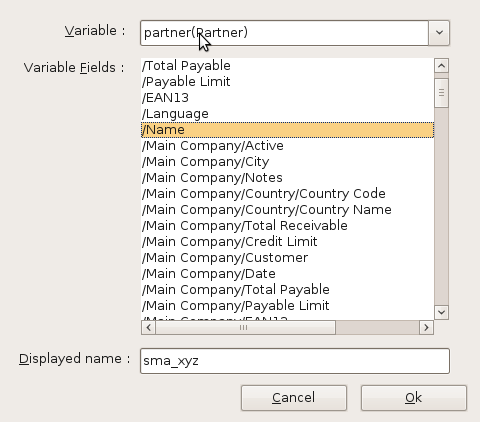Screen dimensions: 480x422
Task: Select the highlighted /Name field
Action: pos(287,130)
